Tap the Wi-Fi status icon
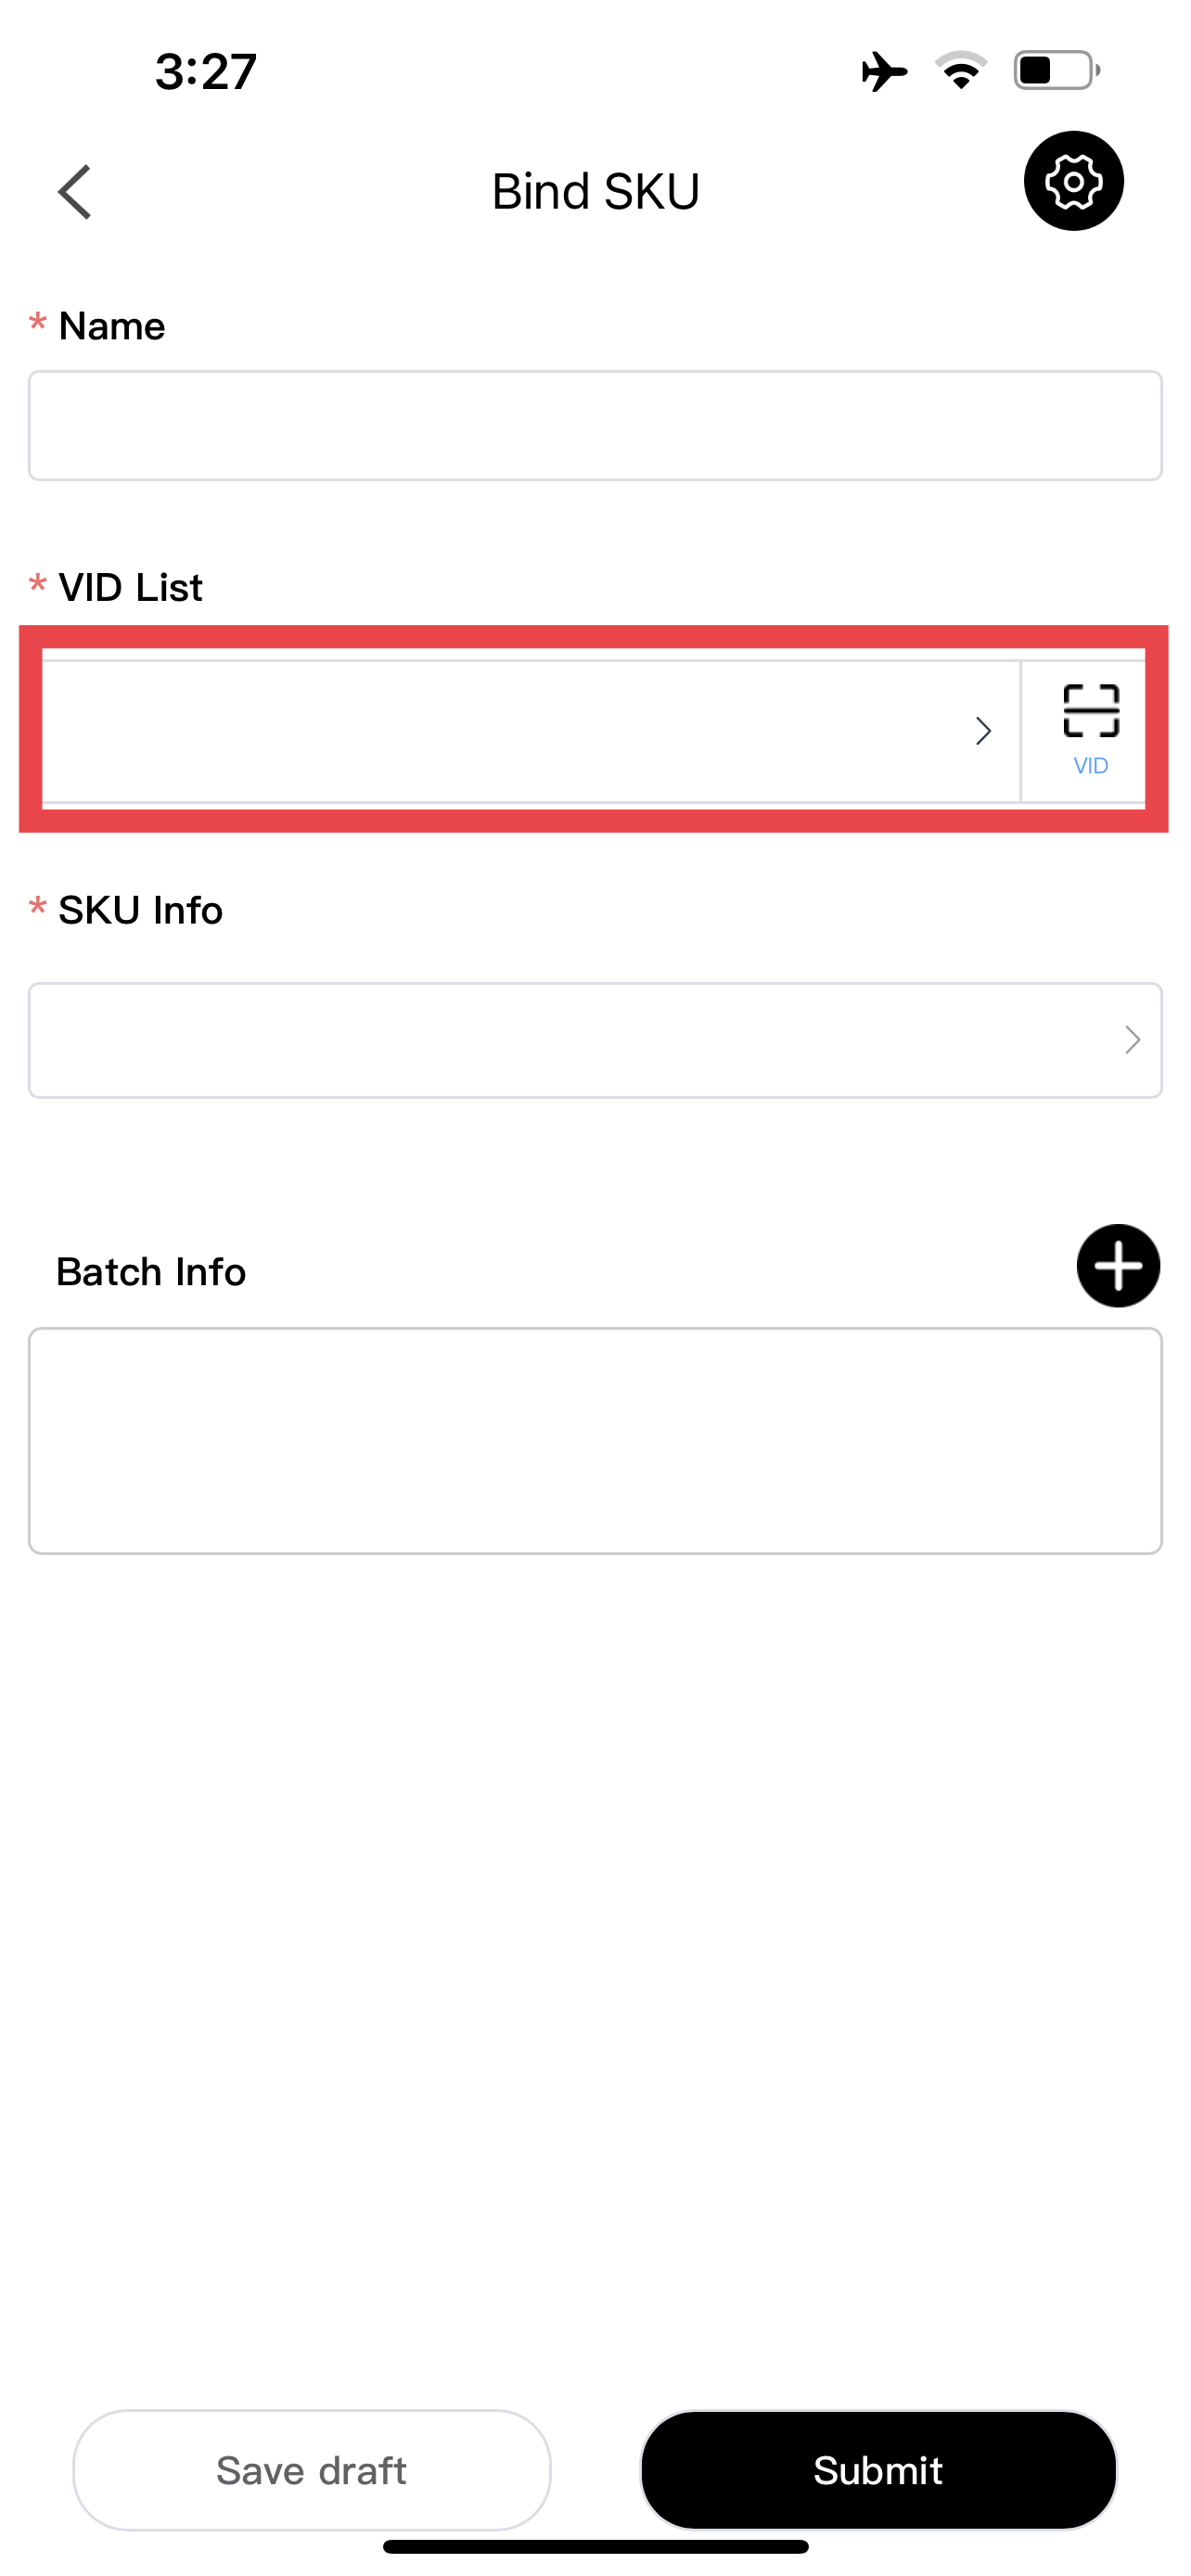 [x=961, y=71]
